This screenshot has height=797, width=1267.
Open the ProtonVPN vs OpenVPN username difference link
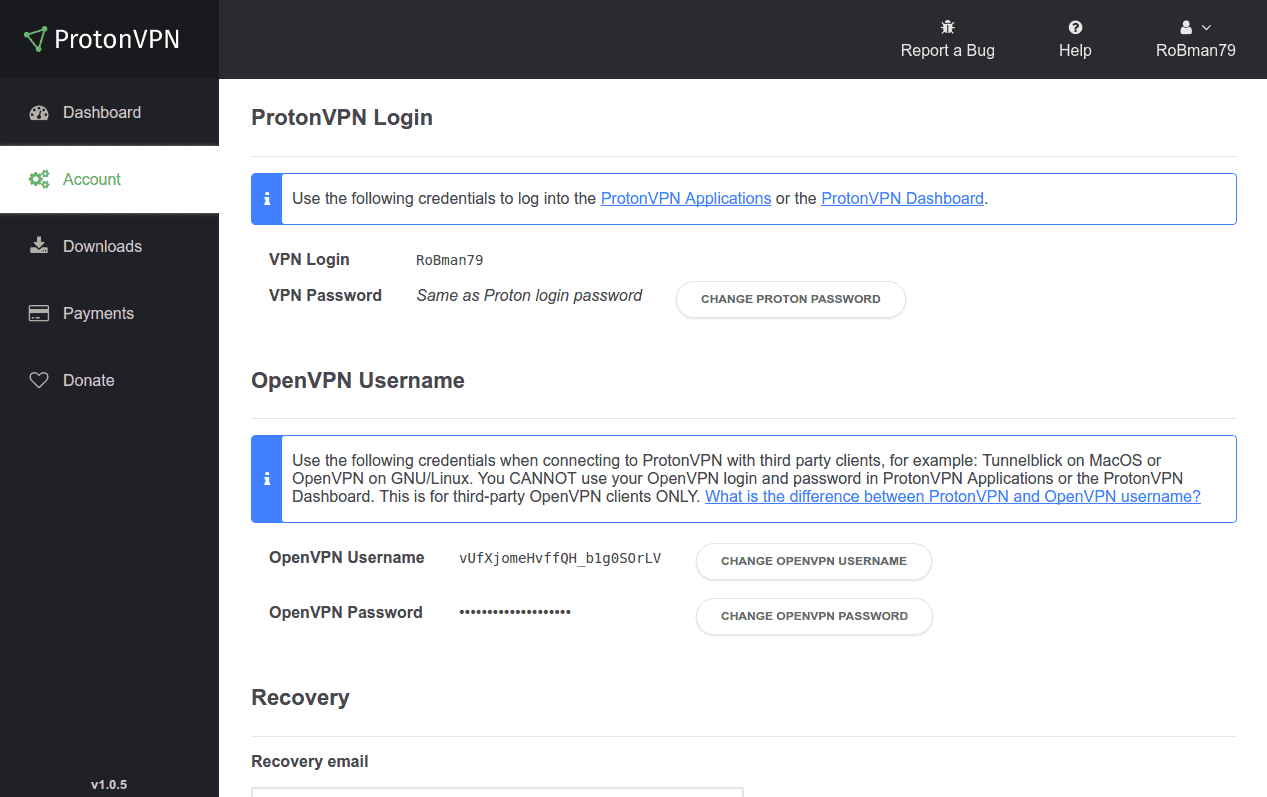click(953, 496)
